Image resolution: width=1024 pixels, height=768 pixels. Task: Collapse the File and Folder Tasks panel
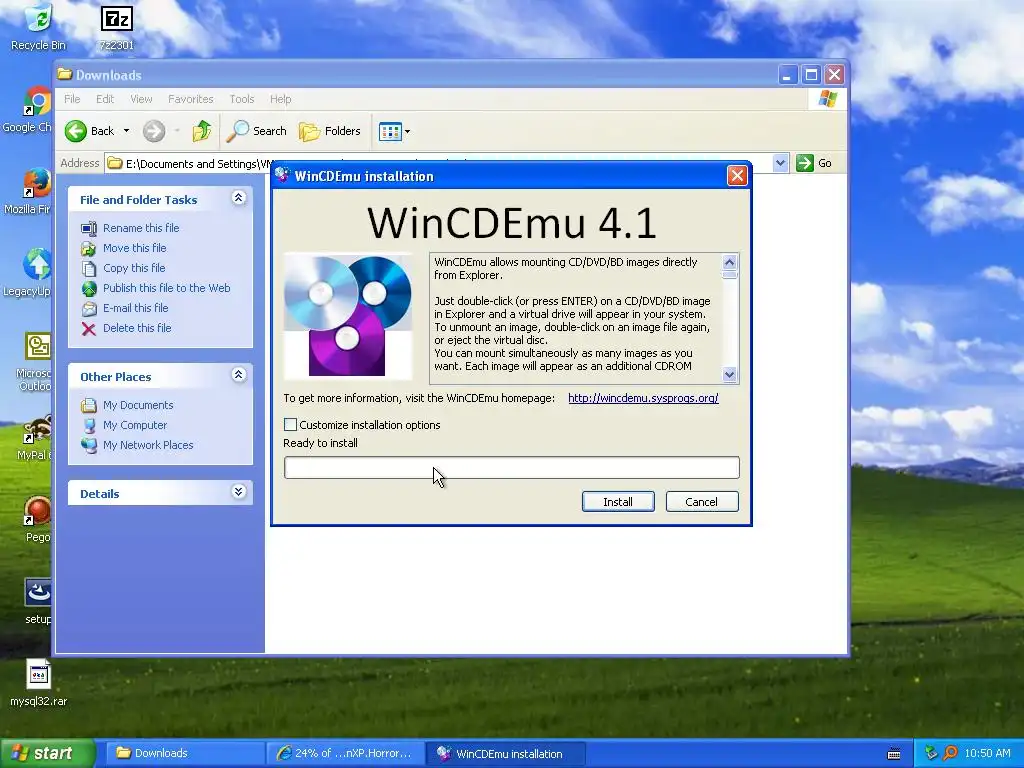(x=238, y=198)
